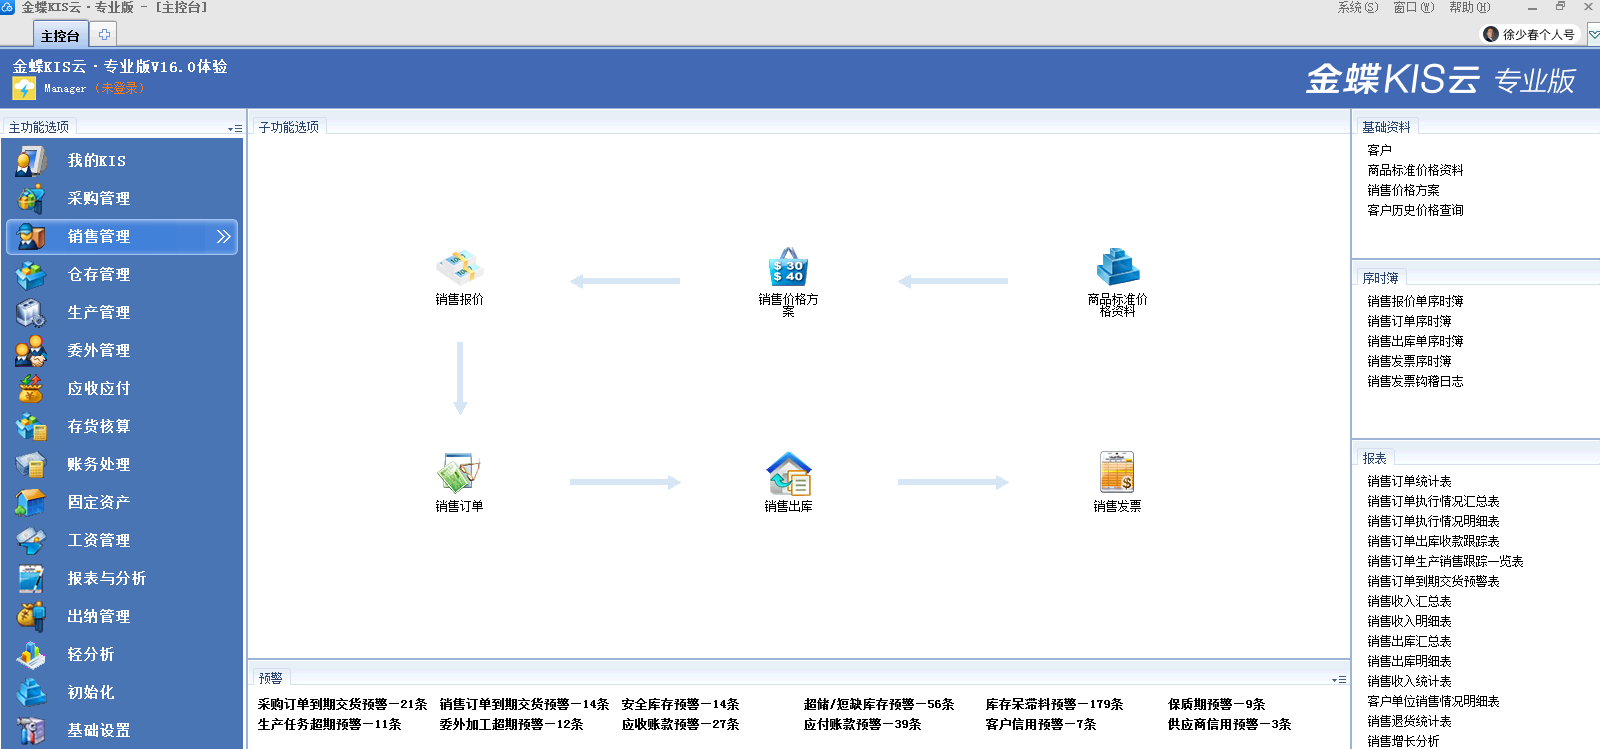1600x749 pixels.
Task: Open the 客户历史价格查询 link
Action: 1415,210
